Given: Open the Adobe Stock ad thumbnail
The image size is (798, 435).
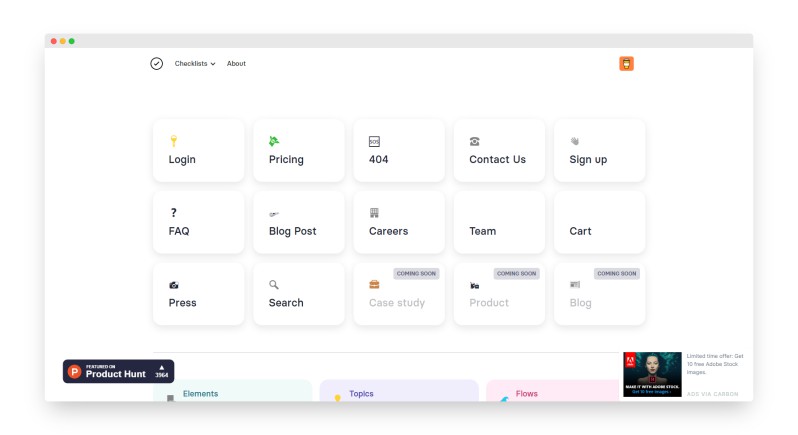Looking at the screenshot, I should (x=652, y=374).
